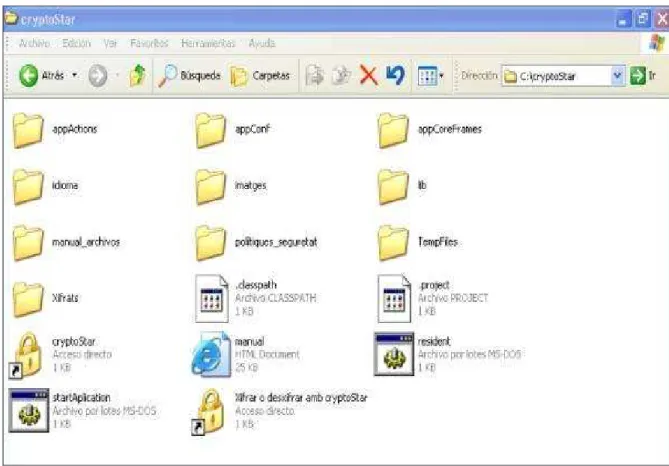Click the idioma folder name
Viewport: 669px width, 466px height.
[65, 185]
